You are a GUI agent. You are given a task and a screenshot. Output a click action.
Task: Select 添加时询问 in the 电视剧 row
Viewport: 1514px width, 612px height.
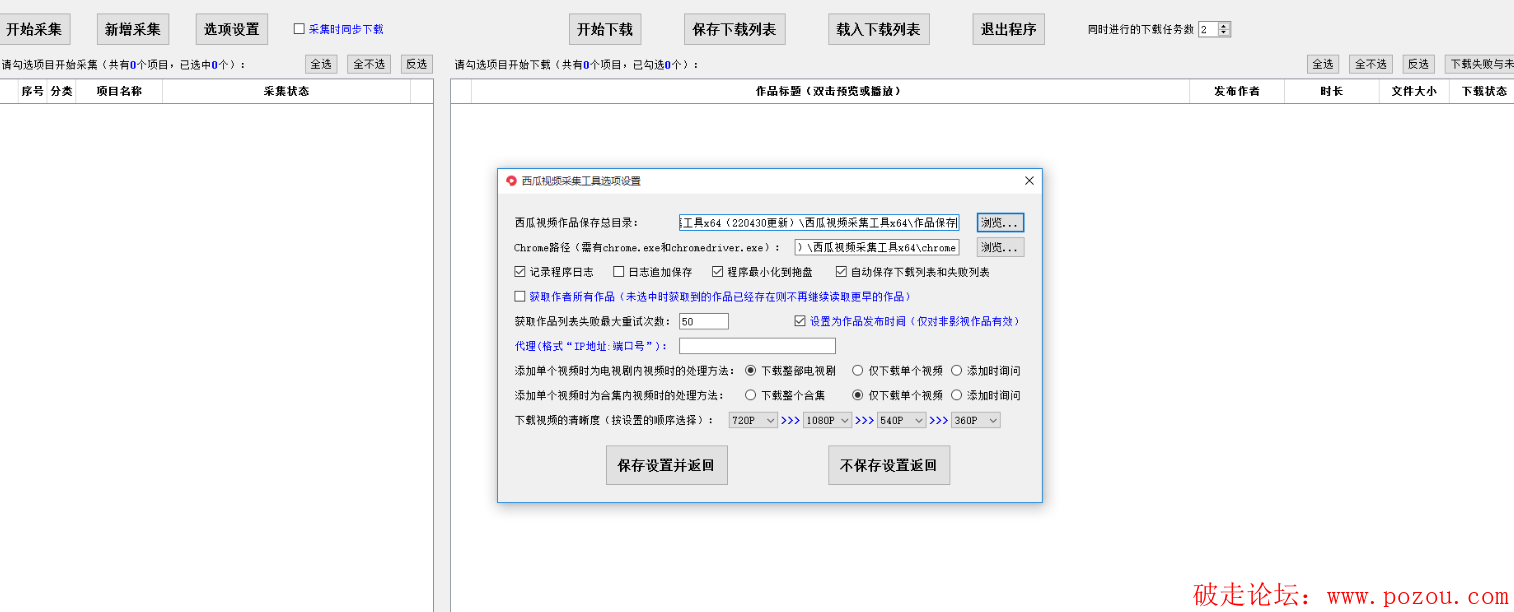pos(956,370)
